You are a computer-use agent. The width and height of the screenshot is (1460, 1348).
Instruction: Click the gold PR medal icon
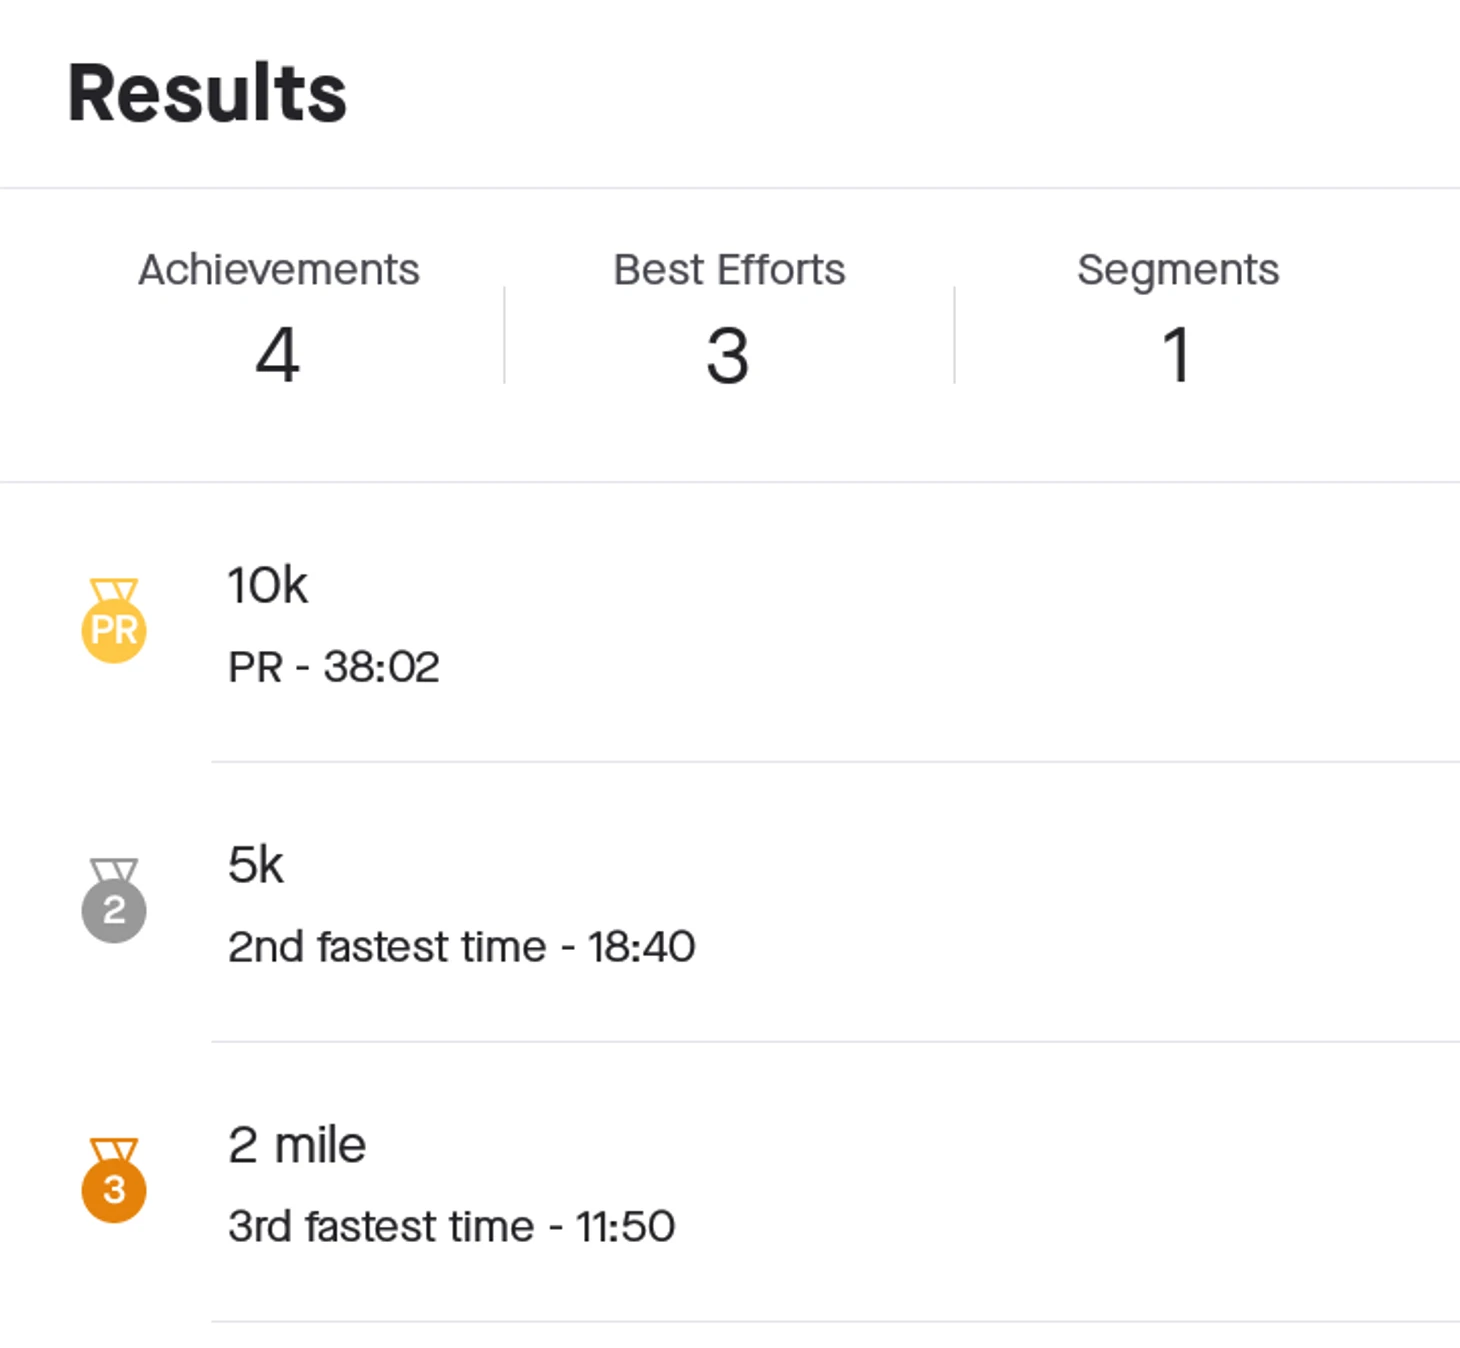pos(114,621)
